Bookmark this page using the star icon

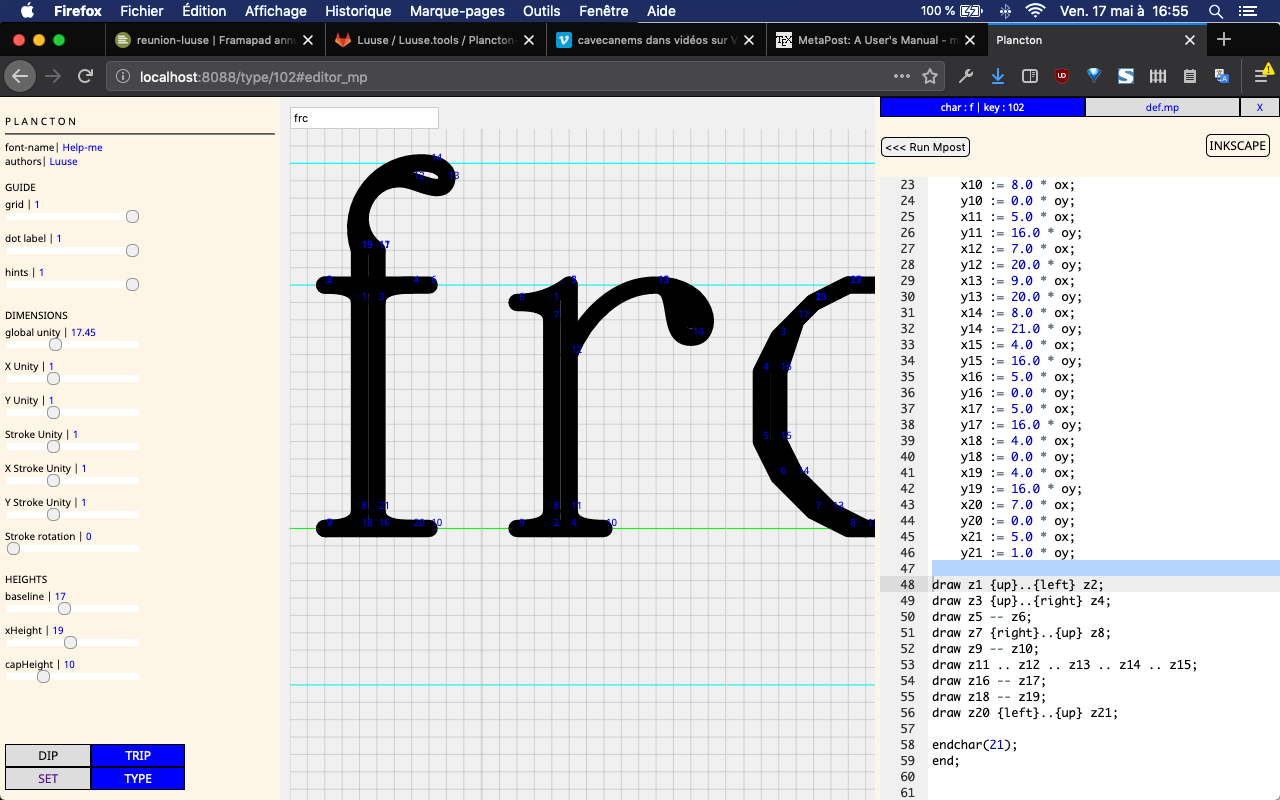pyautogui.click(x=930, y=76)
